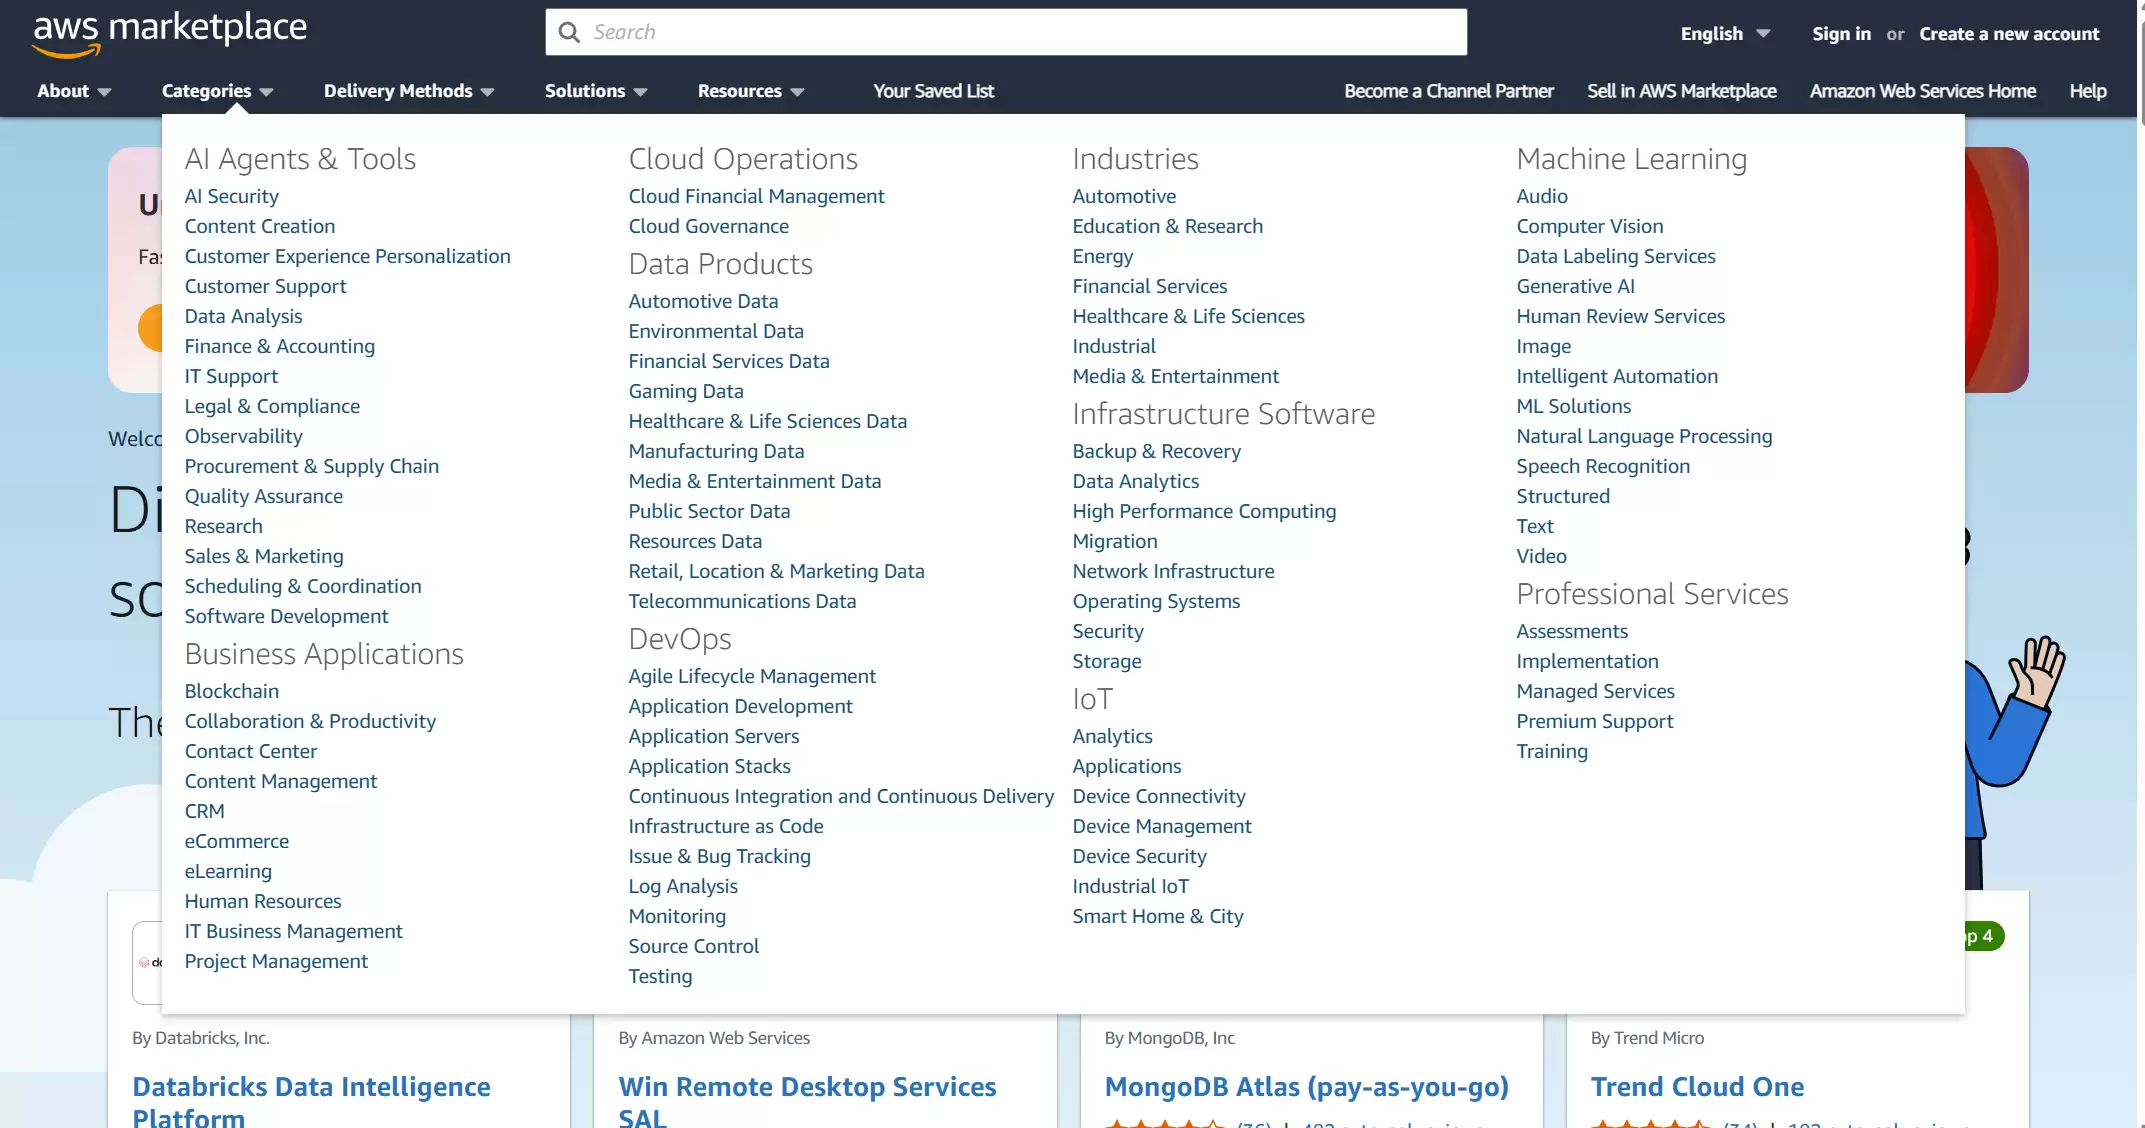Screen dimensions: 2145x1128
Task: Click the AWS Marketplace logo
Action: pyautogui.click(x=170, y=32)
